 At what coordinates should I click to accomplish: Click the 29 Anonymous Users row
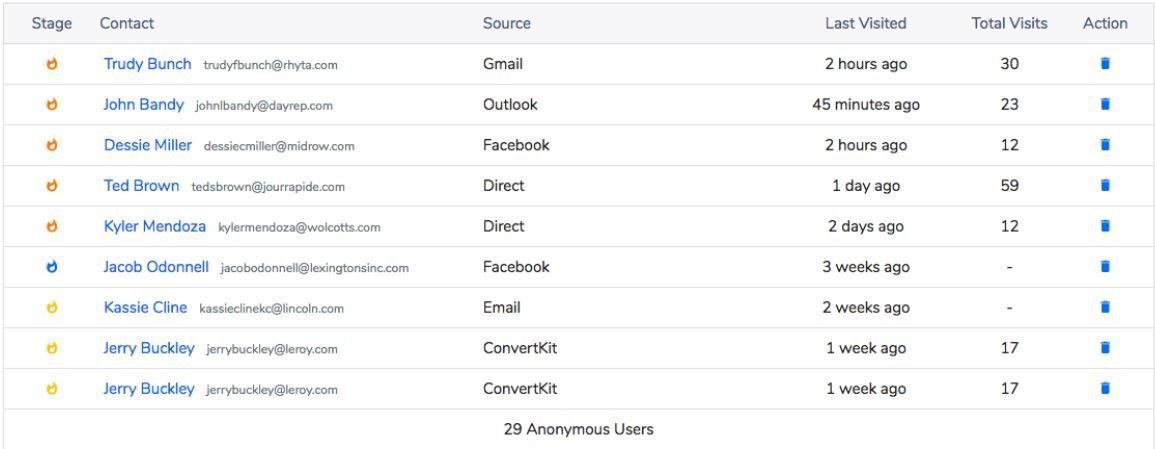coord(578,429)
